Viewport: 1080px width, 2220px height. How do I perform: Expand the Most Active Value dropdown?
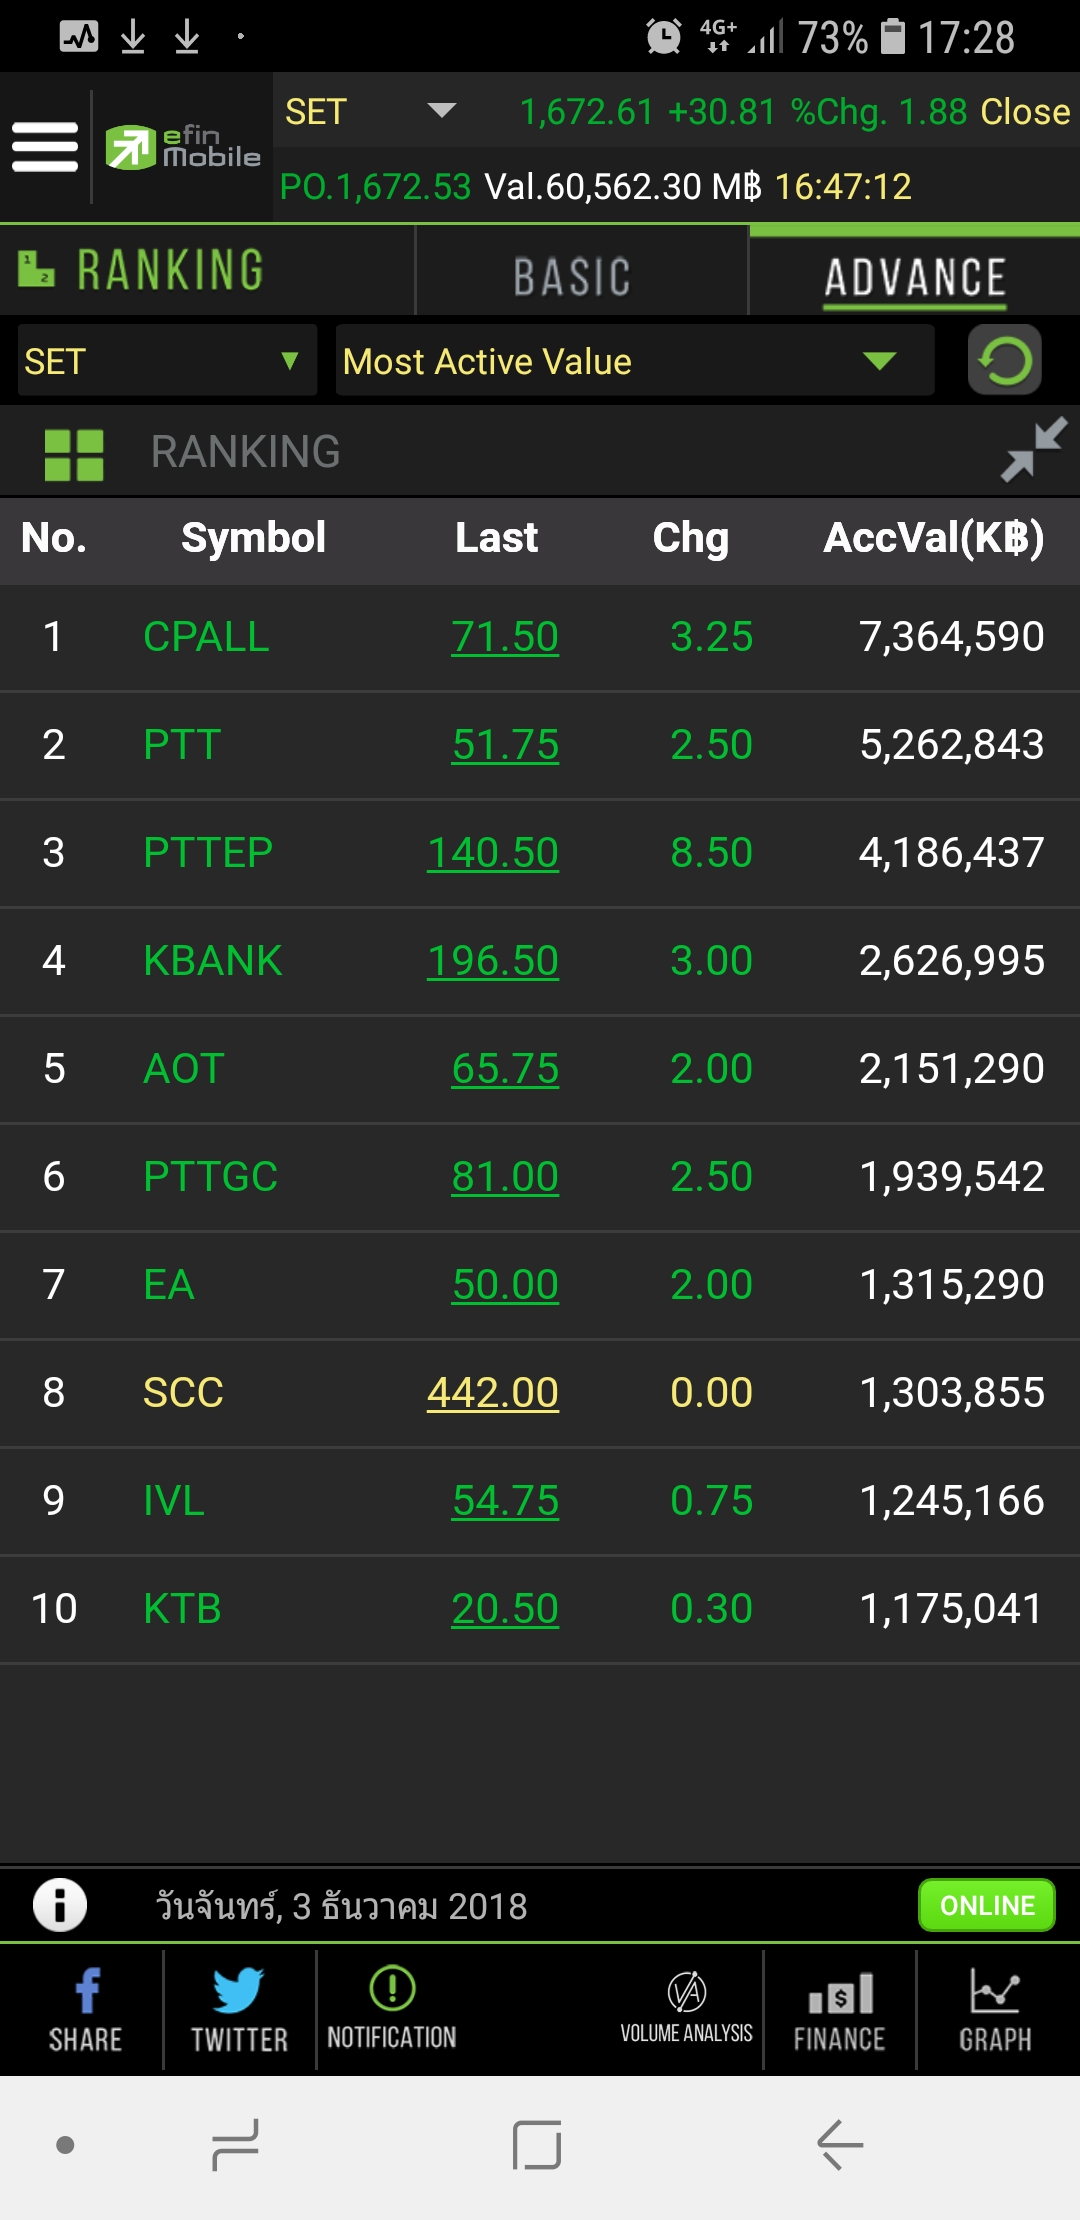(634, 361)
